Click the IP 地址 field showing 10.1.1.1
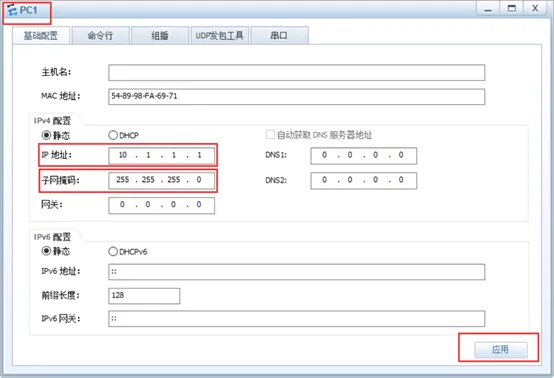The image size is (554, 378). tap(161, 155)
